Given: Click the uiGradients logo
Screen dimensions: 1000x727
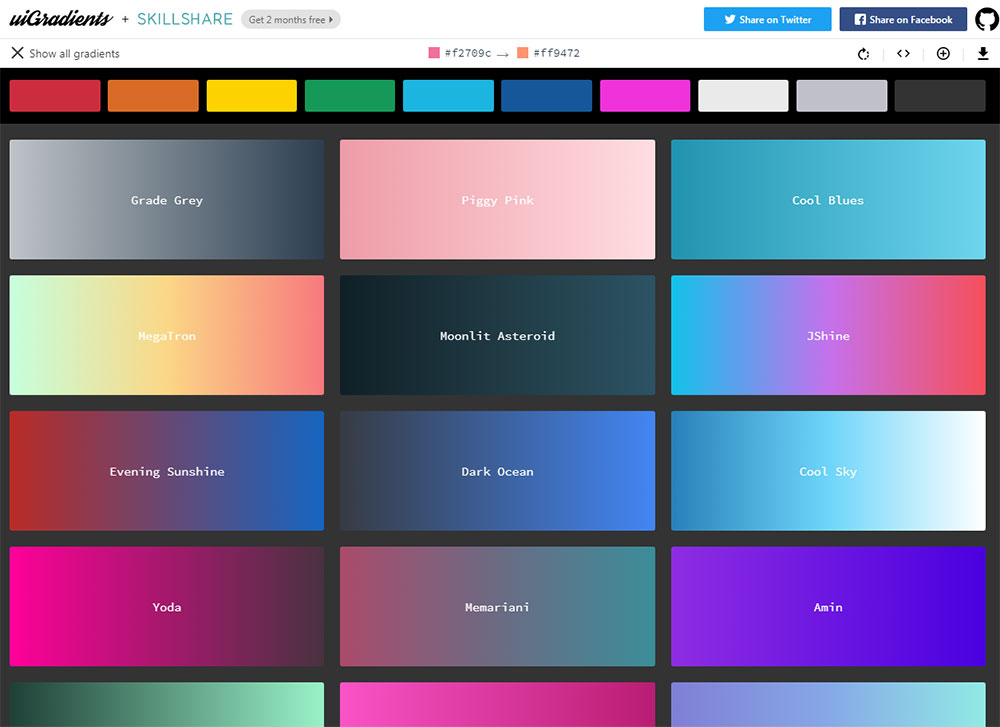Looking at the screenshot, I should (x=61, y=18).
